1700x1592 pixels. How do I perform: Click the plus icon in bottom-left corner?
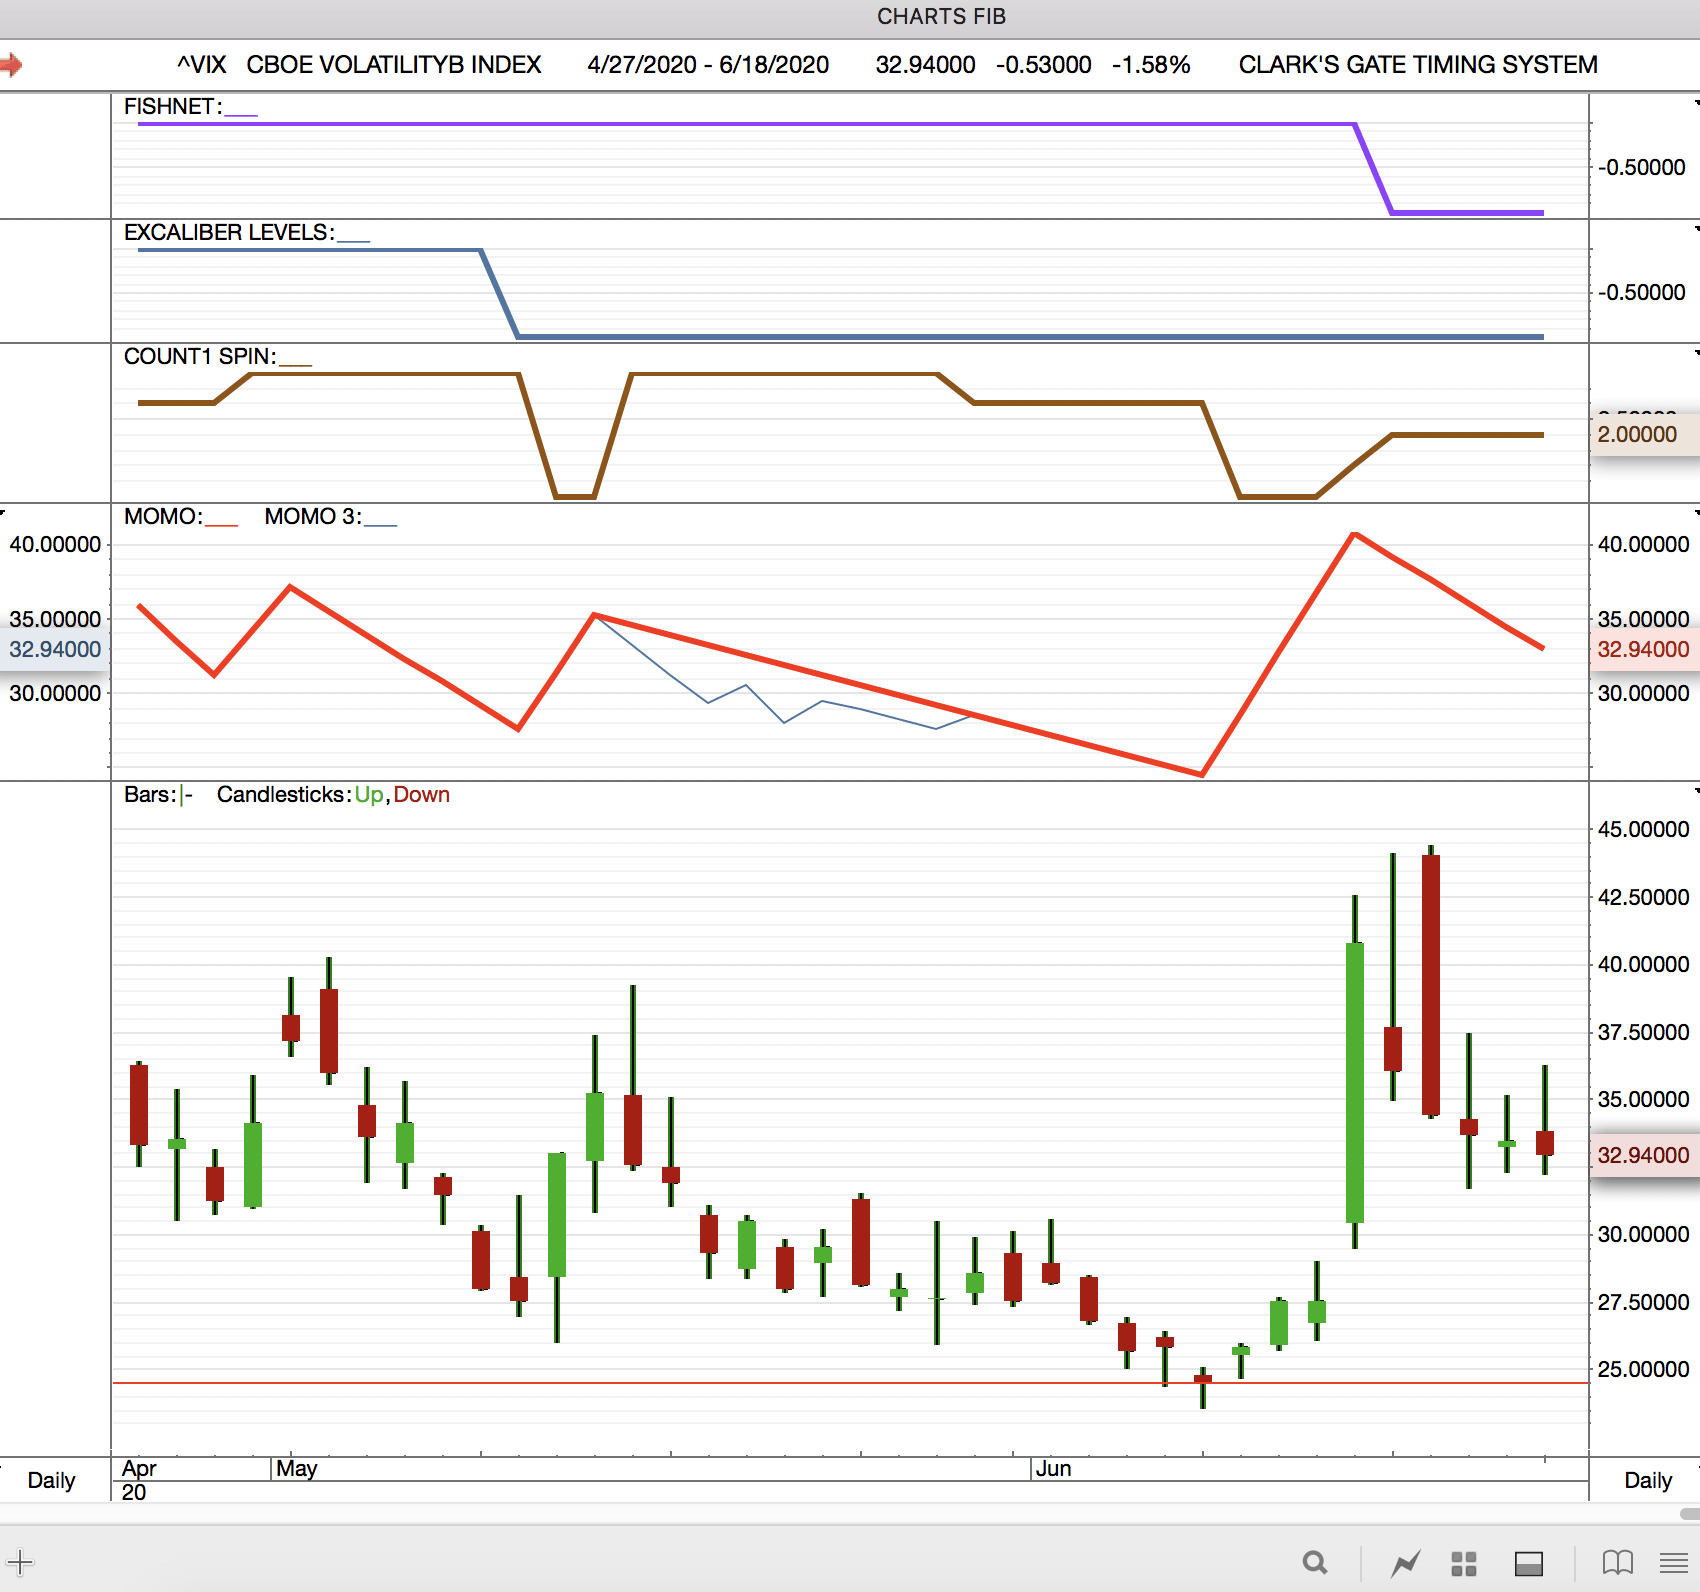[x=20, y=1562]
